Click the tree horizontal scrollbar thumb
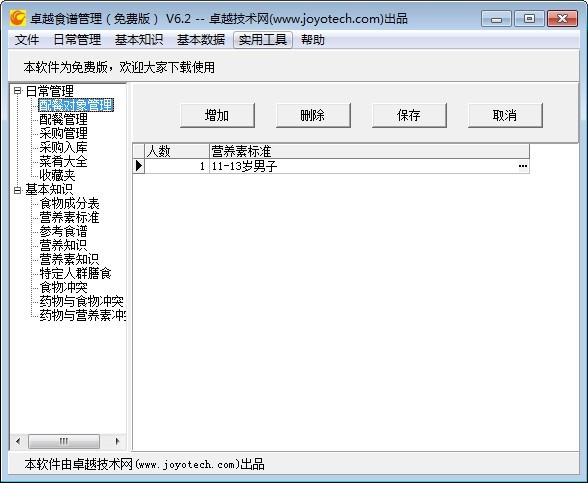 click(x=64, y=441)
